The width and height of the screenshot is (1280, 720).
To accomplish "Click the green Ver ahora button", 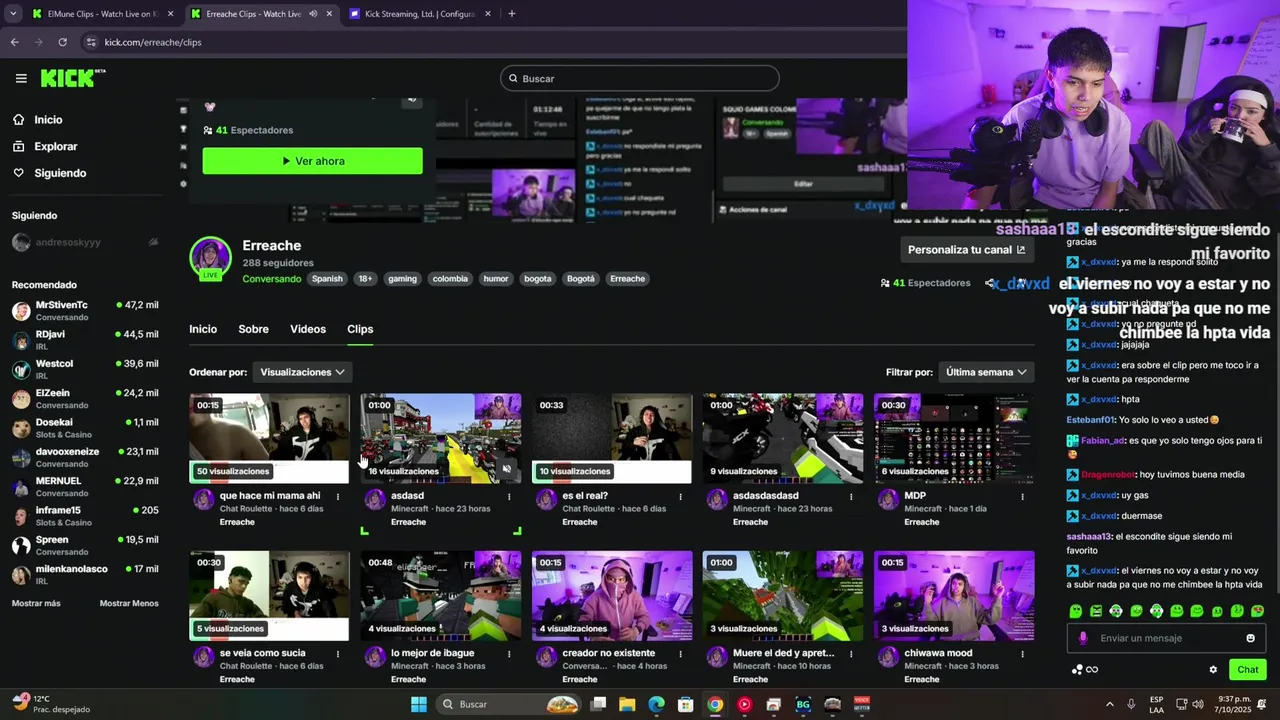I will coord(312,161).
